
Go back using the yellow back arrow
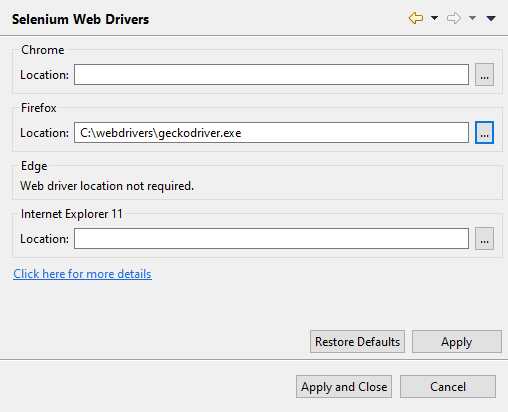click(416, 18)
